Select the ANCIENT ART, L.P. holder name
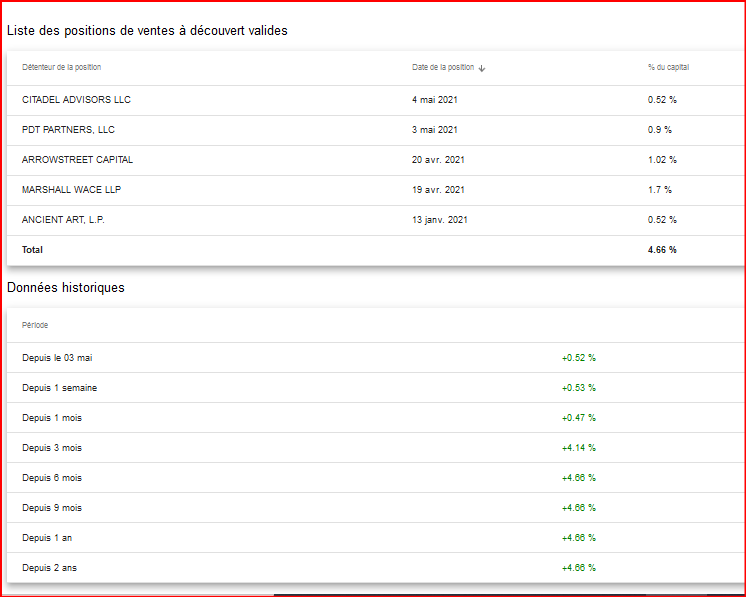 coord(63,220)
